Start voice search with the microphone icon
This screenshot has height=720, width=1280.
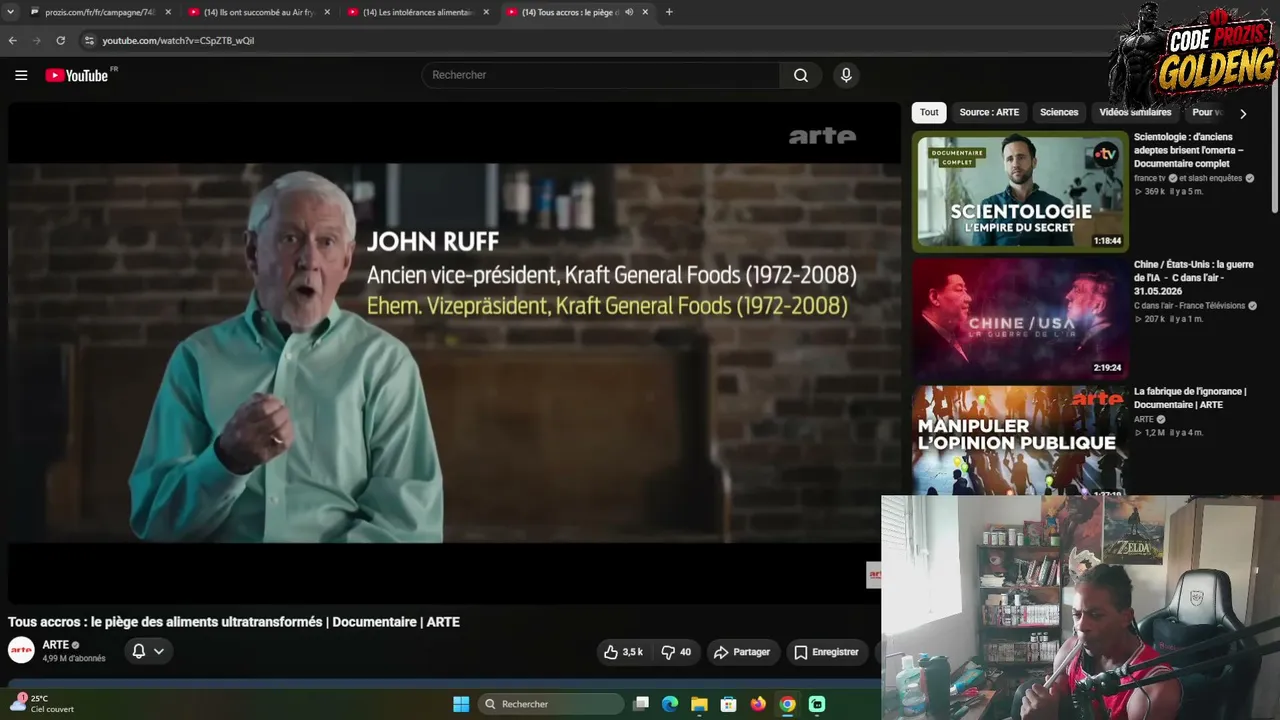[846, 75]
